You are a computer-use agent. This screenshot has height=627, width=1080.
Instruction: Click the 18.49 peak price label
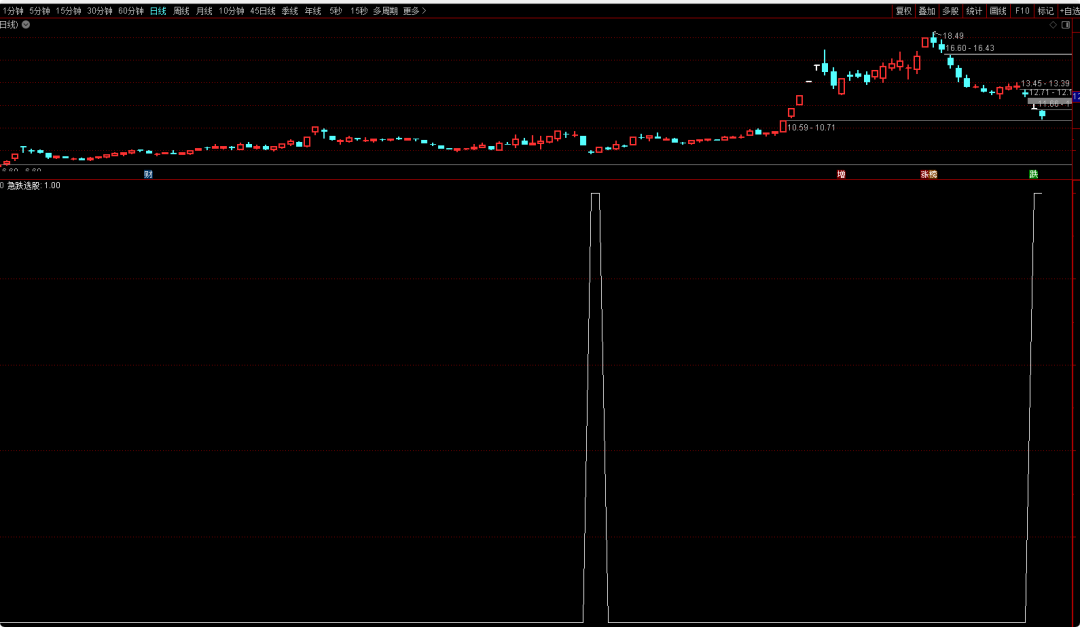click(953, 36)
